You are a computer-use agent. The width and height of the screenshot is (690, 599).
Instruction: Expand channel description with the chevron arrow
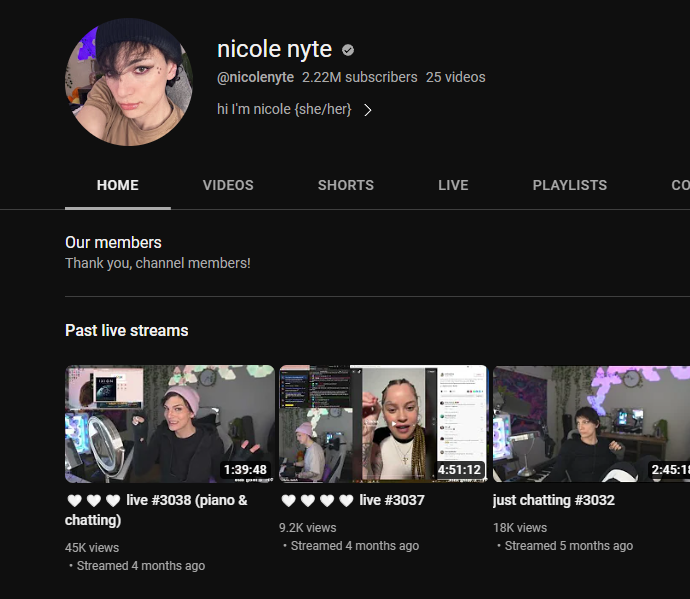368,110
